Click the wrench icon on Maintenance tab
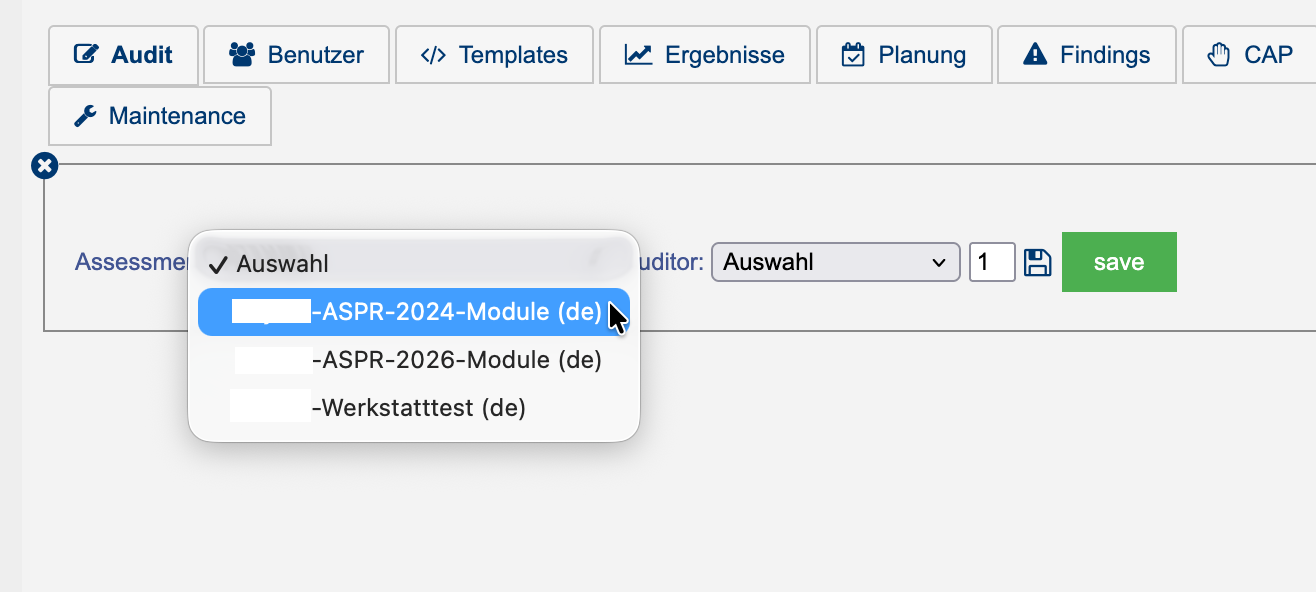The width and height of the screenshot is (1316, 592). coord(86,116)
